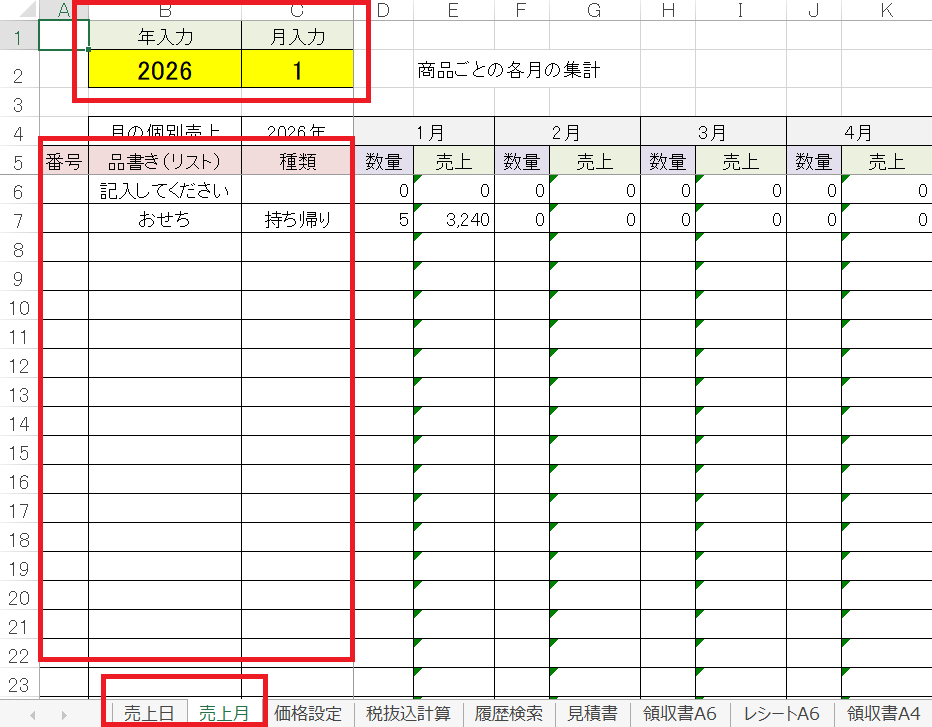
Task: Select the 領収書A4 sheet tab
Action: (883, 714)
